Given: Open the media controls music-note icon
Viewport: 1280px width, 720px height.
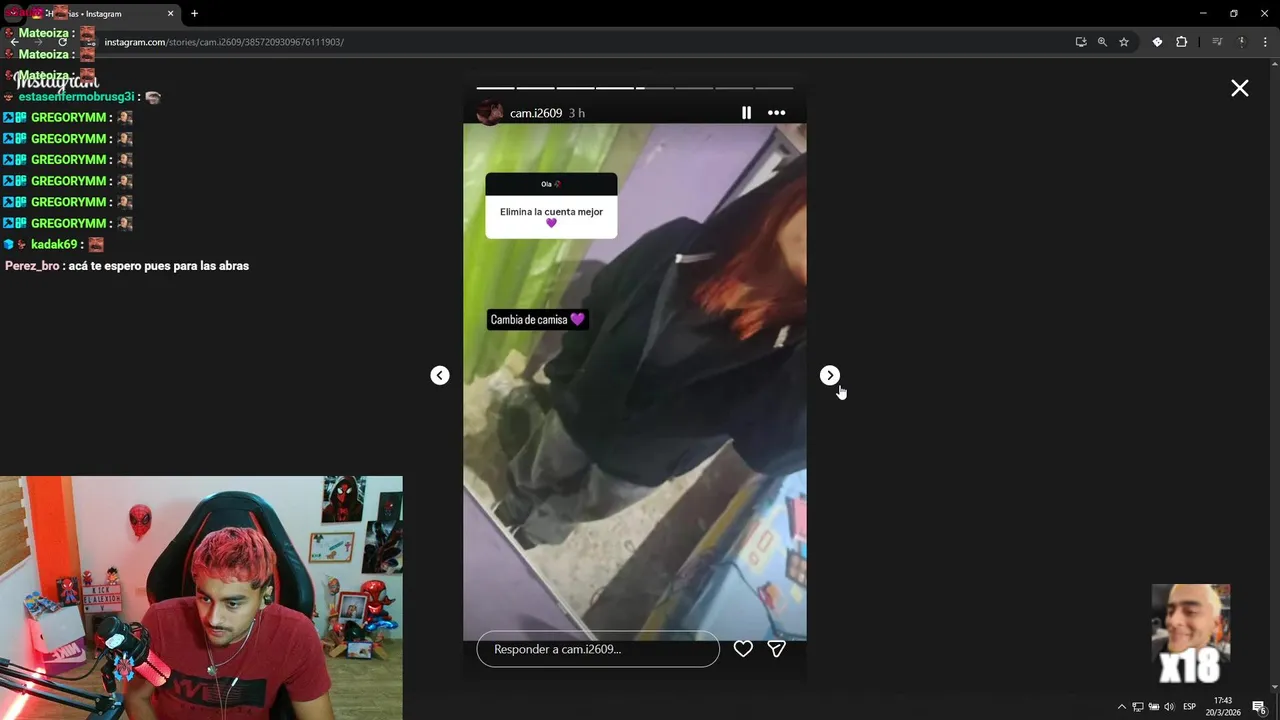Looking at the screenshot, I should tap(1217, 42).
